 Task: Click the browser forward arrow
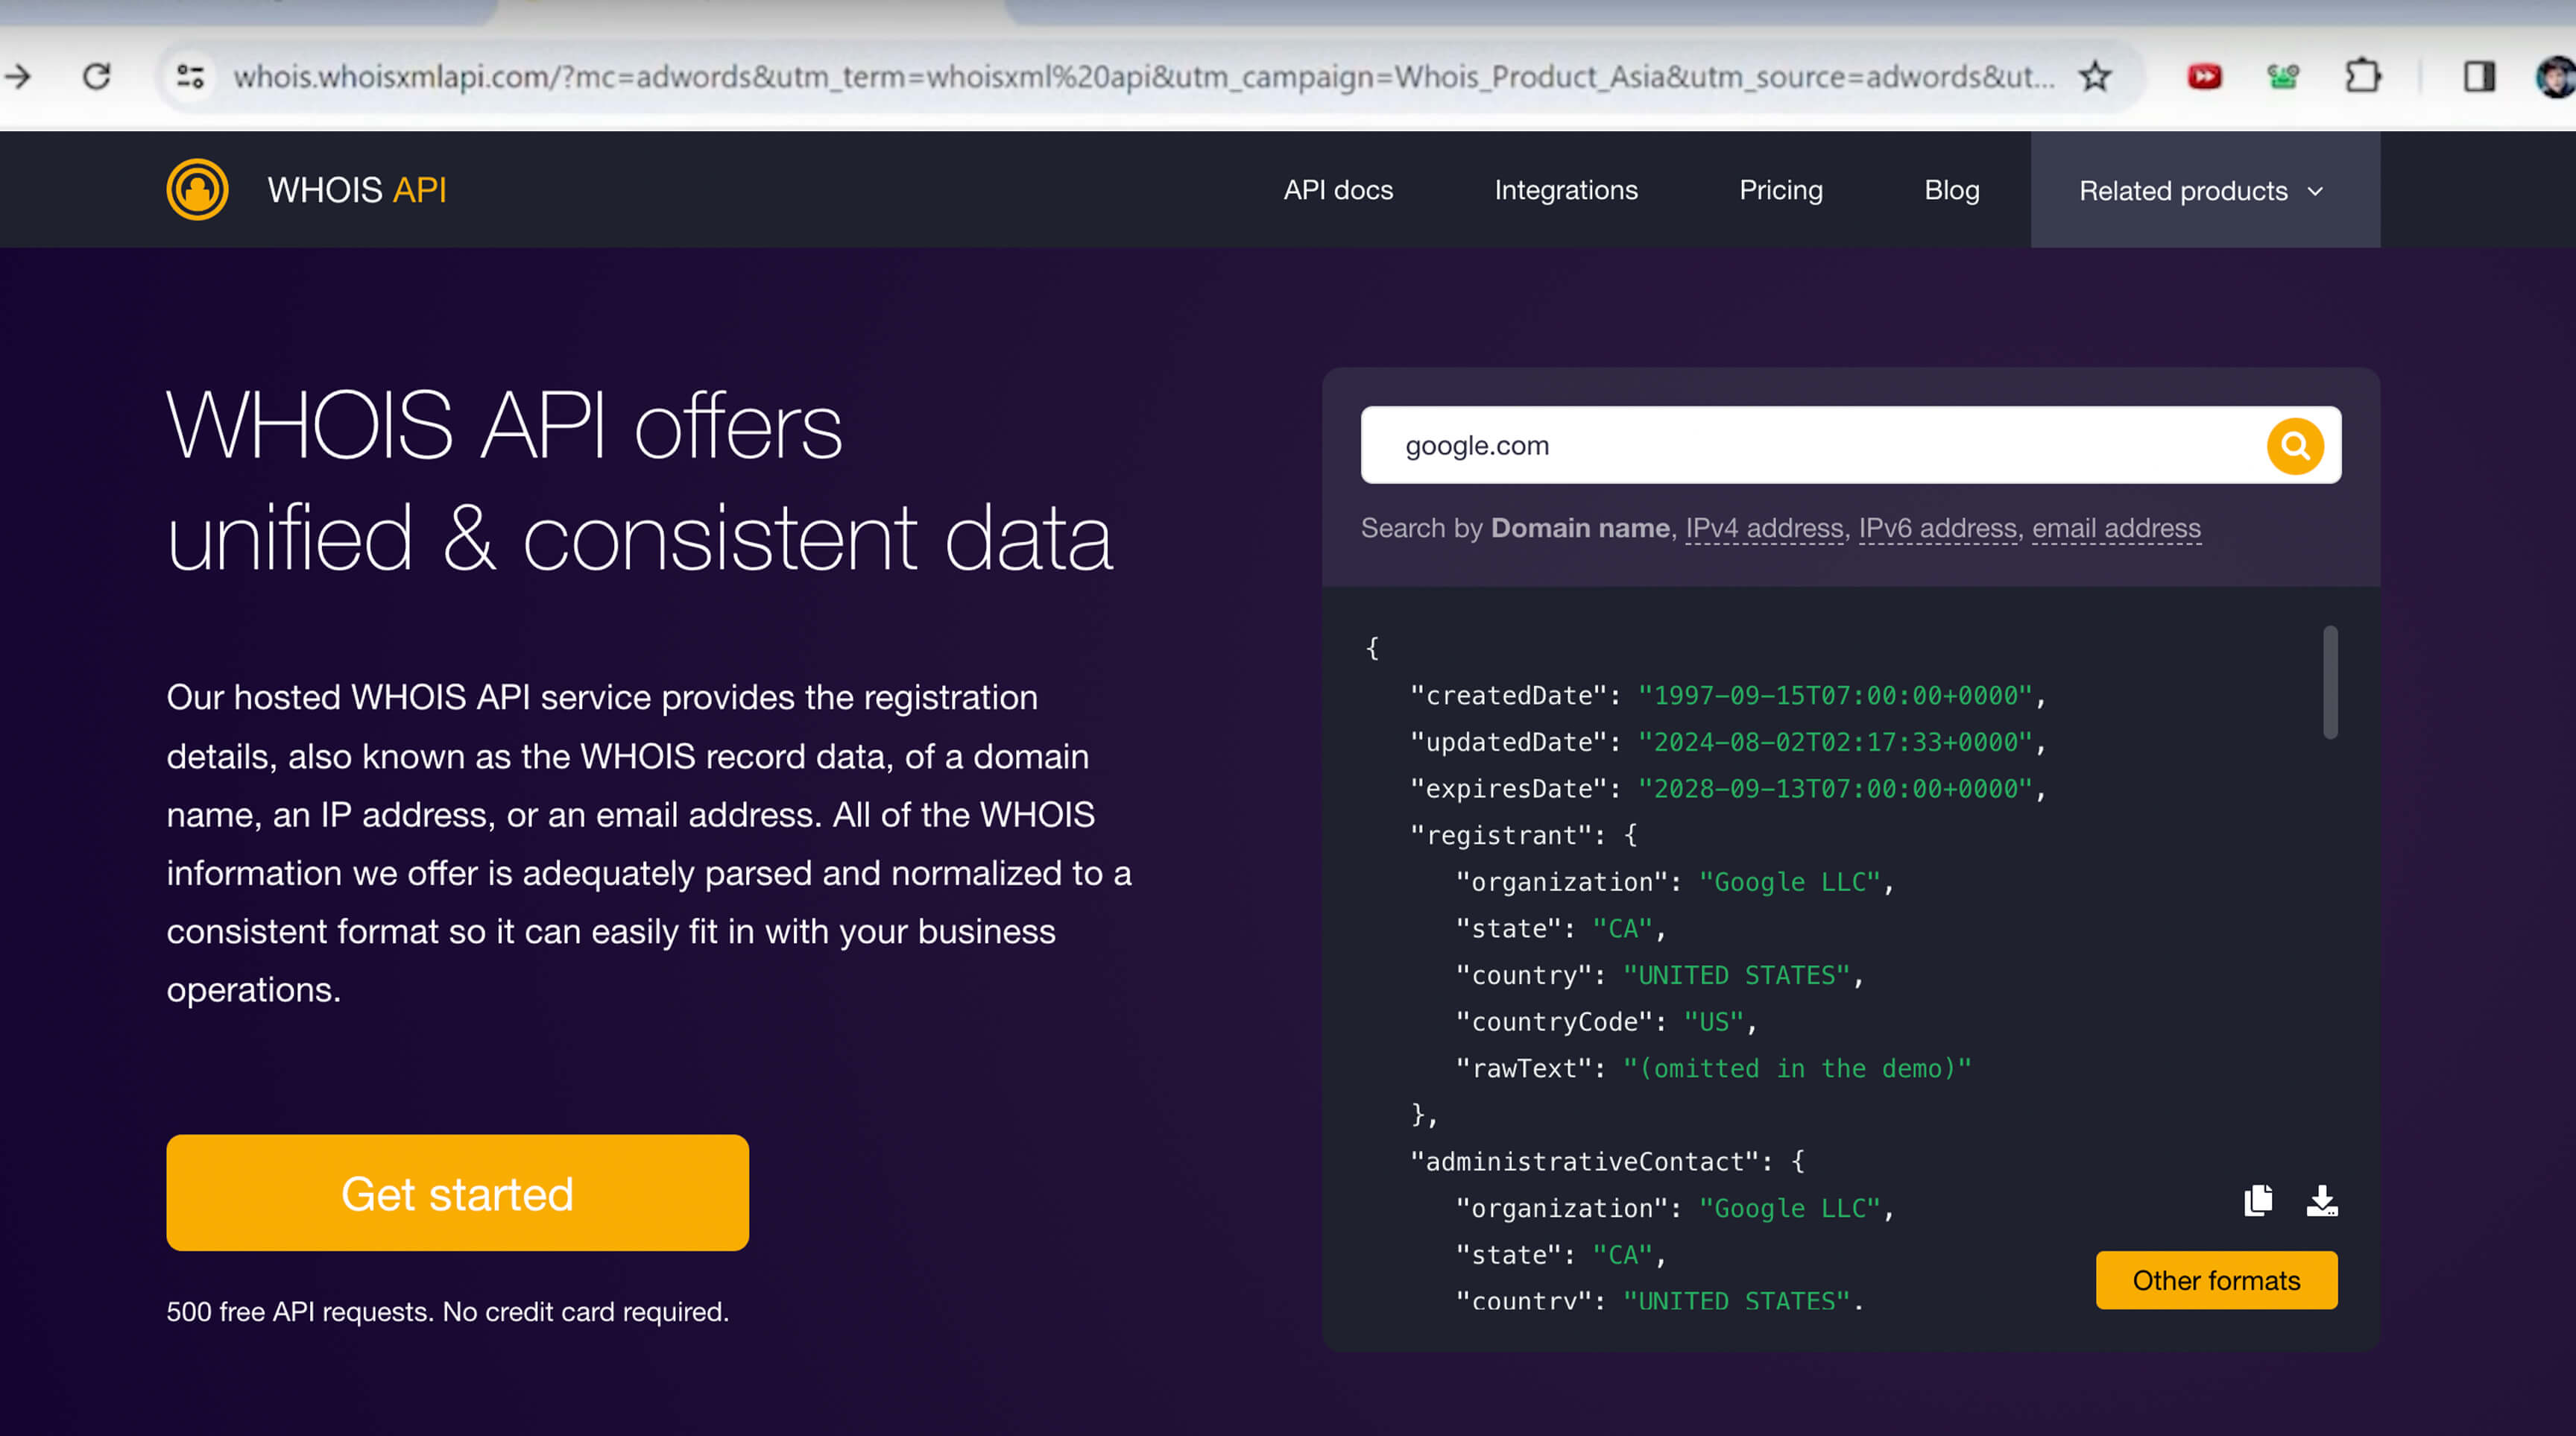point(18,77)
